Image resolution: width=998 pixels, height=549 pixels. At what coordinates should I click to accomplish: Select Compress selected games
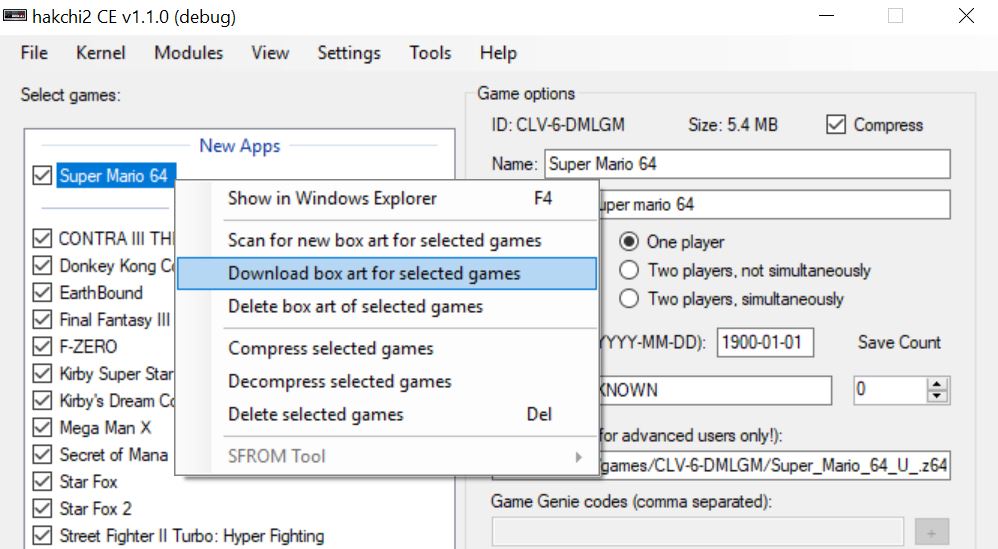coord(387,349)
